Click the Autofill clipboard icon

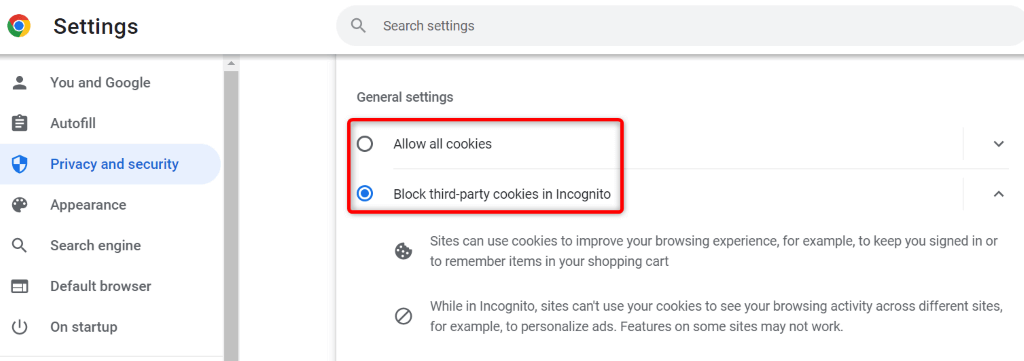click(20, 123)
